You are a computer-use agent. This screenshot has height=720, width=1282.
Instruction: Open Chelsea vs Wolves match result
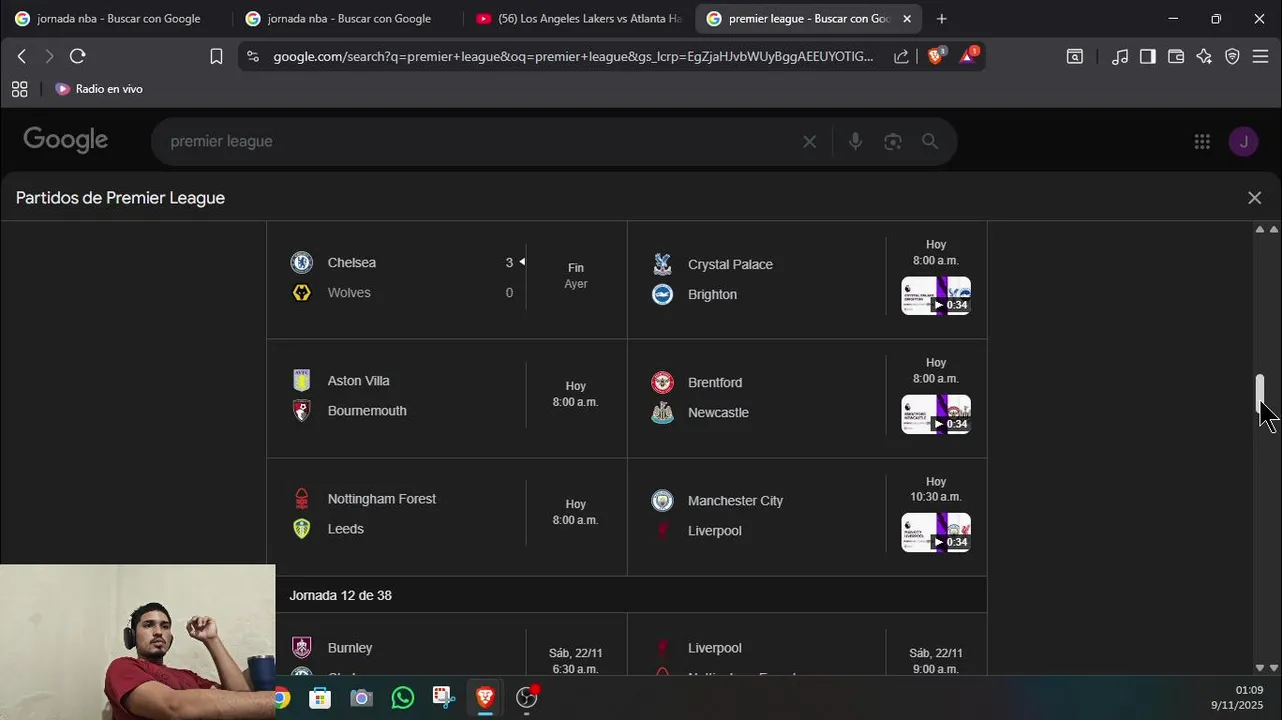[446, 278]
